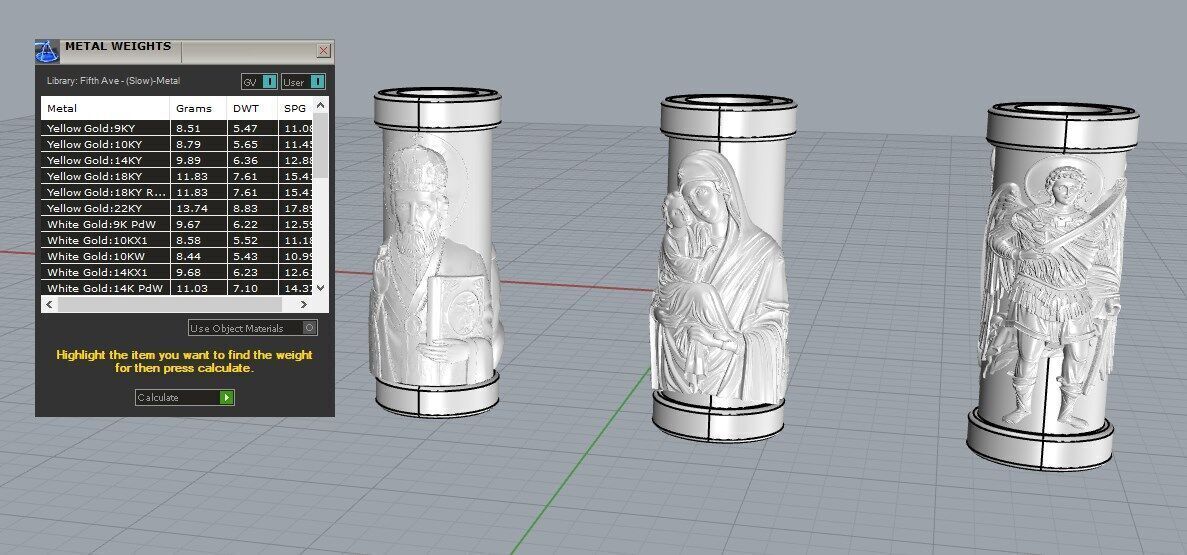Image resolution: width=1187 pixels, height=555 pixels.
Task: Sort by the SPG column header
Action: point(295,108)
